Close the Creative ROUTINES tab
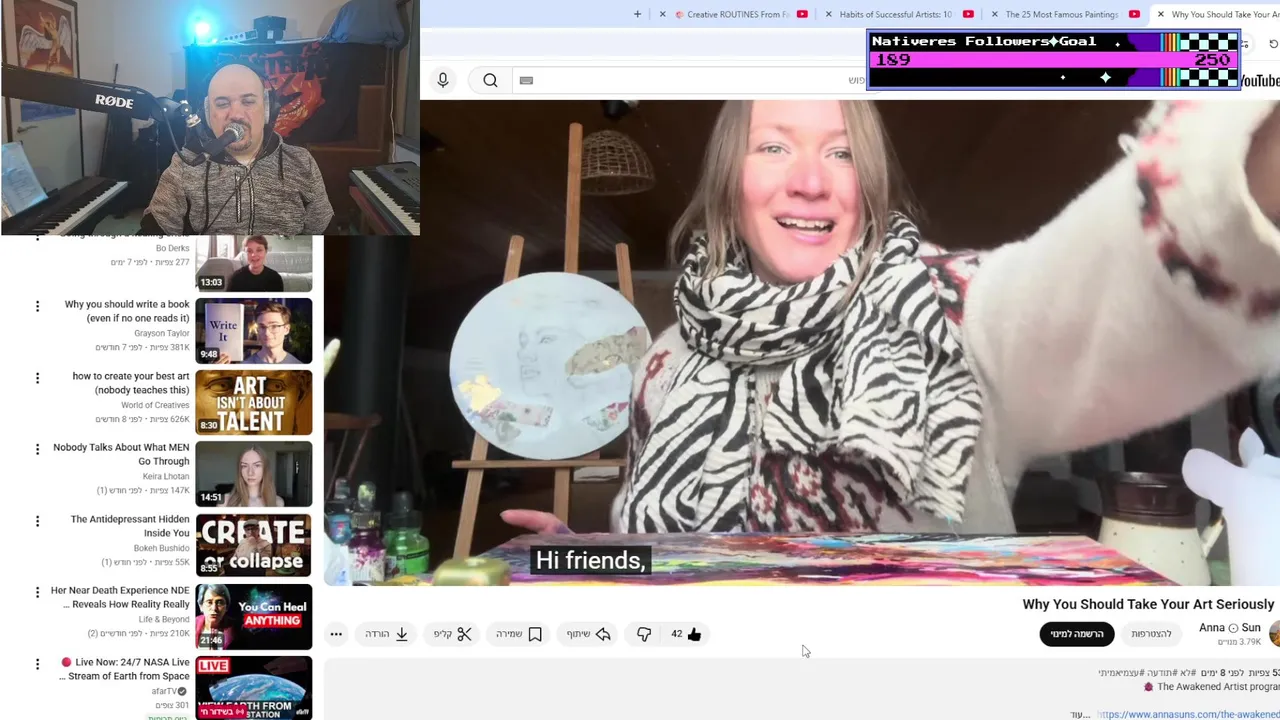1280x720 pixels. coord(662,14)
